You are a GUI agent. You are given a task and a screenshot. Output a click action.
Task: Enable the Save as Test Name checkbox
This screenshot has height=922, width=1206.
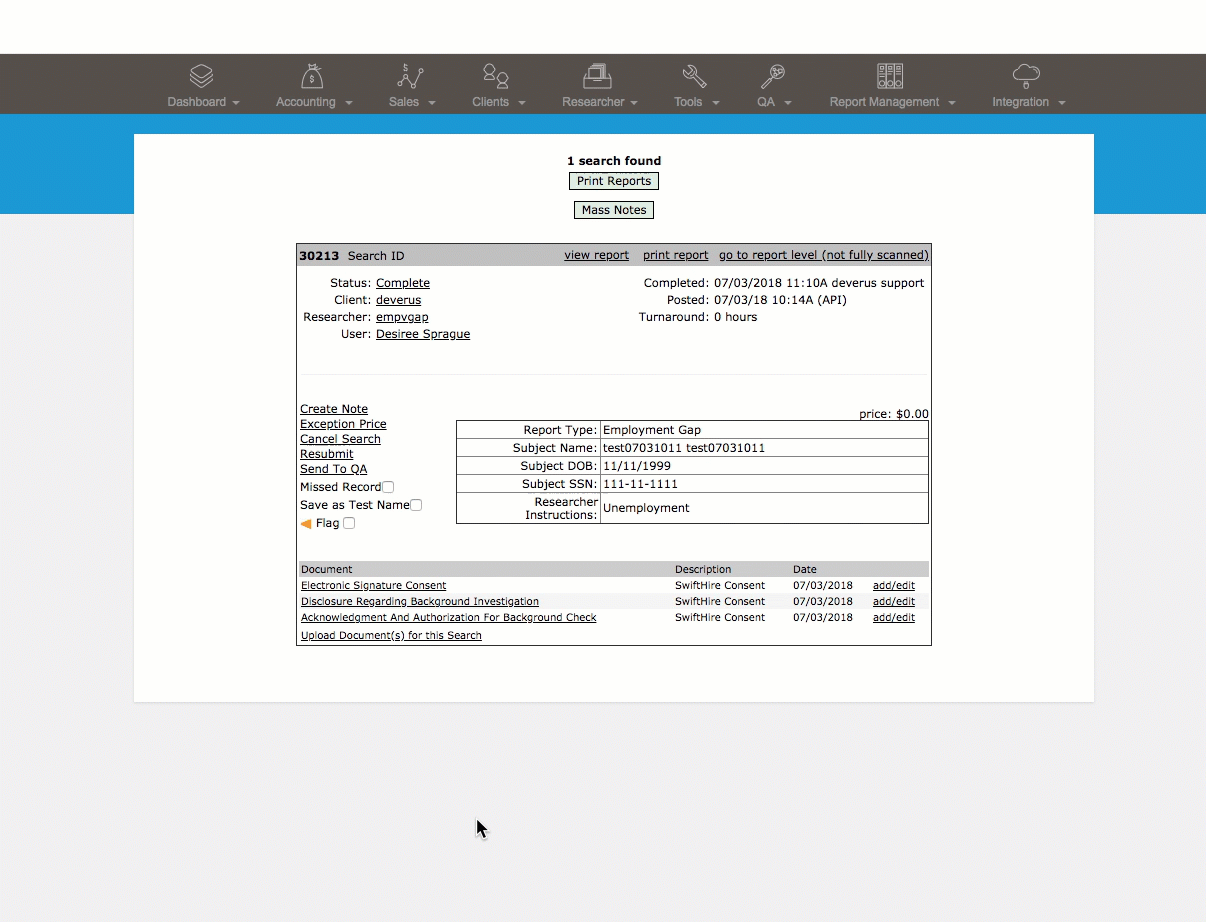coord(416,505)
